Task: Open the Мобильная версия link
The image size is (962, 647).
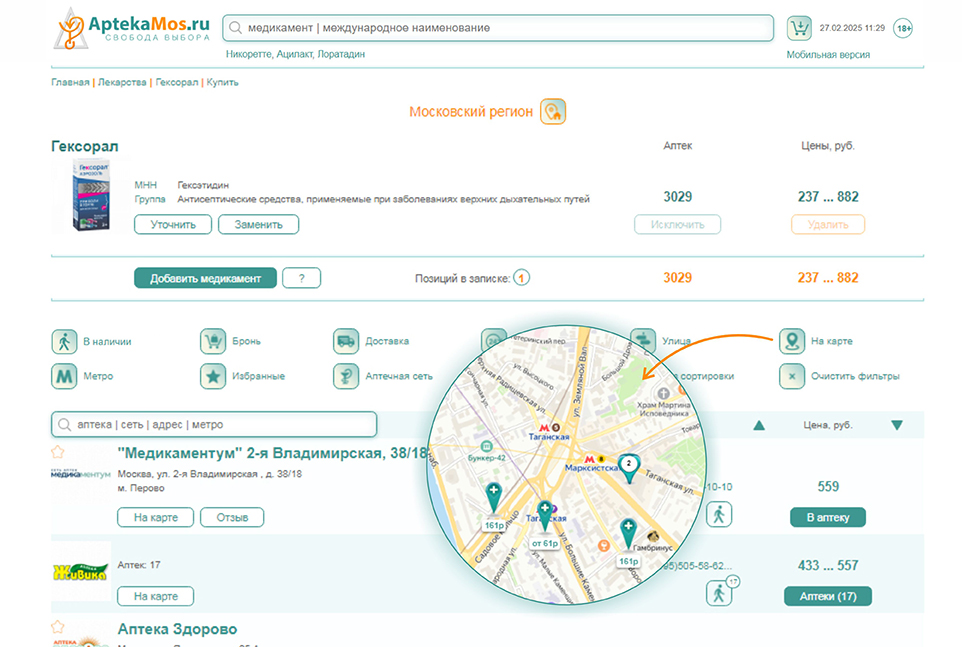Action: [x=828, y=55]
